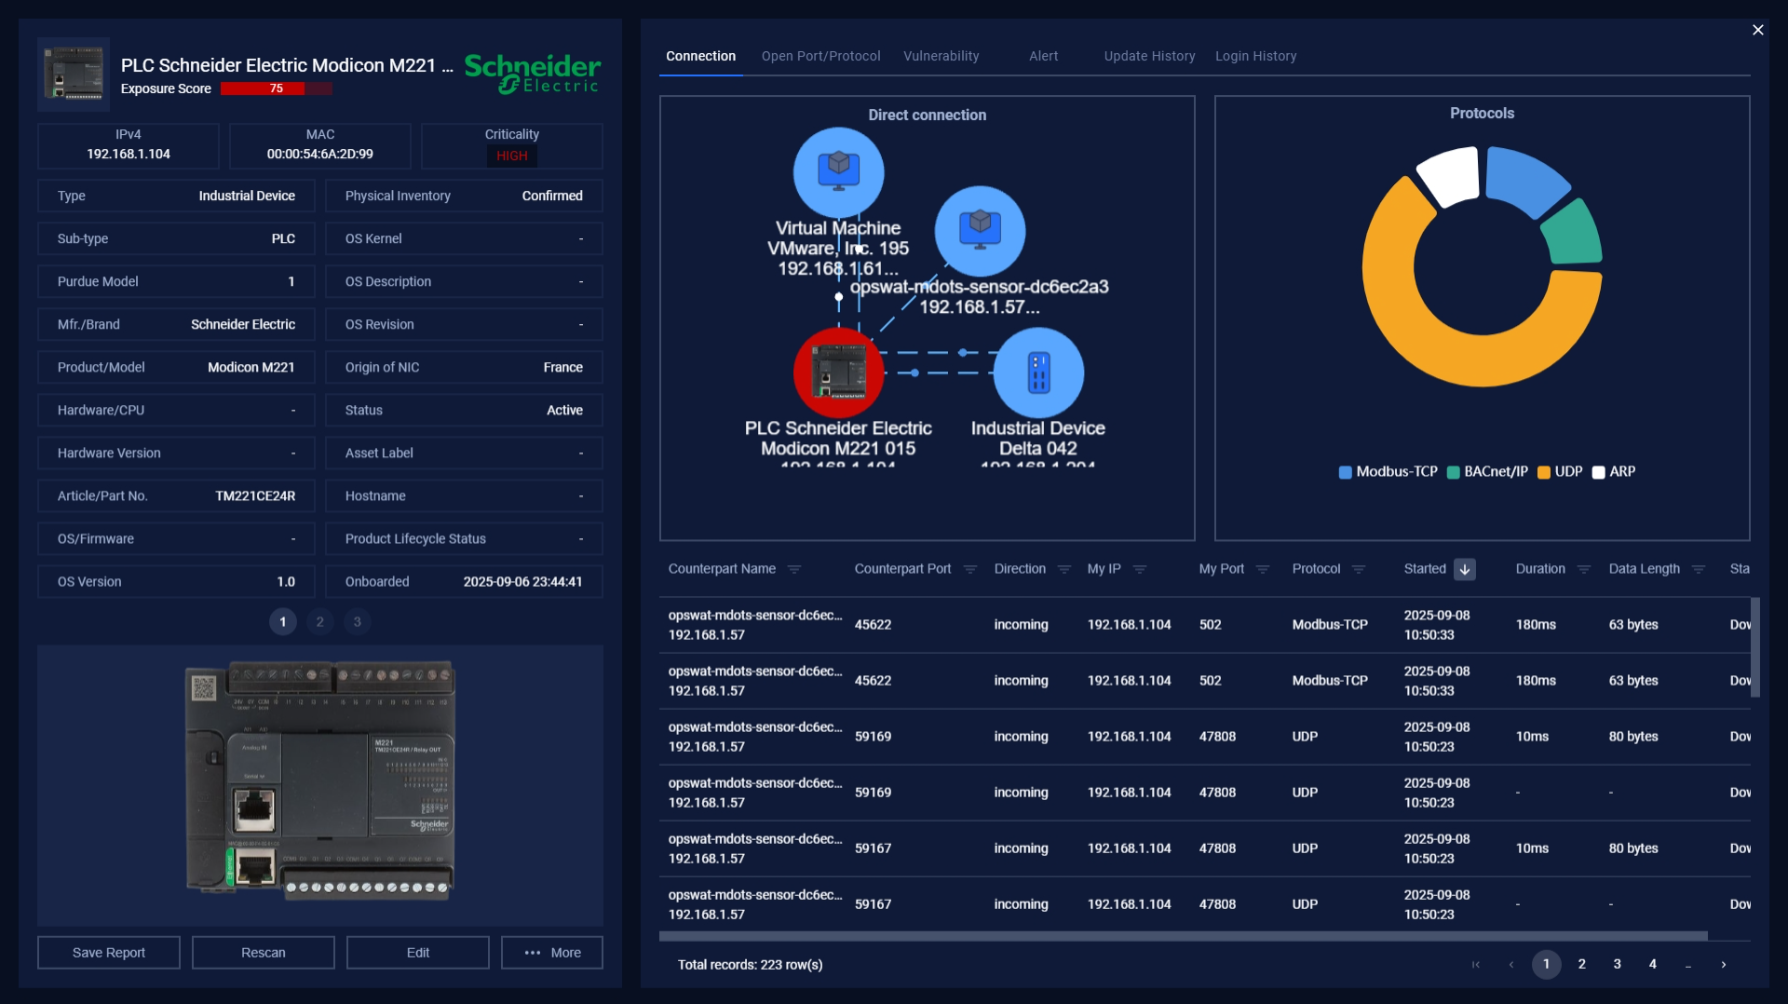The height and width of the screenshot is (1004, 1788).
Task: Open filter for Counterpart Port column
Action: [969, 569]
